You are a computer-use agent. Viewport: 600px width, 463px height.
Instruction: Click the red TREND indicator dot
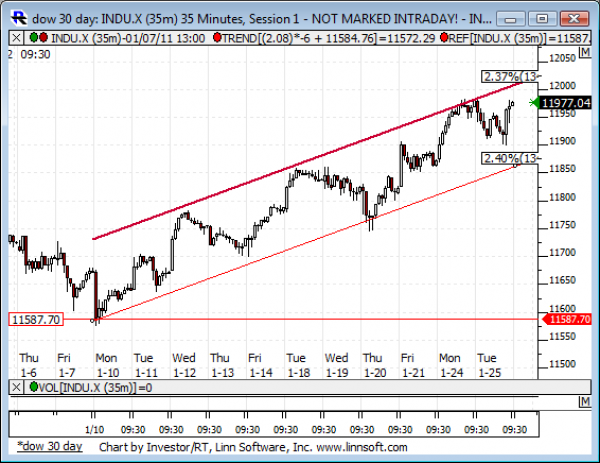coord(217,37)
